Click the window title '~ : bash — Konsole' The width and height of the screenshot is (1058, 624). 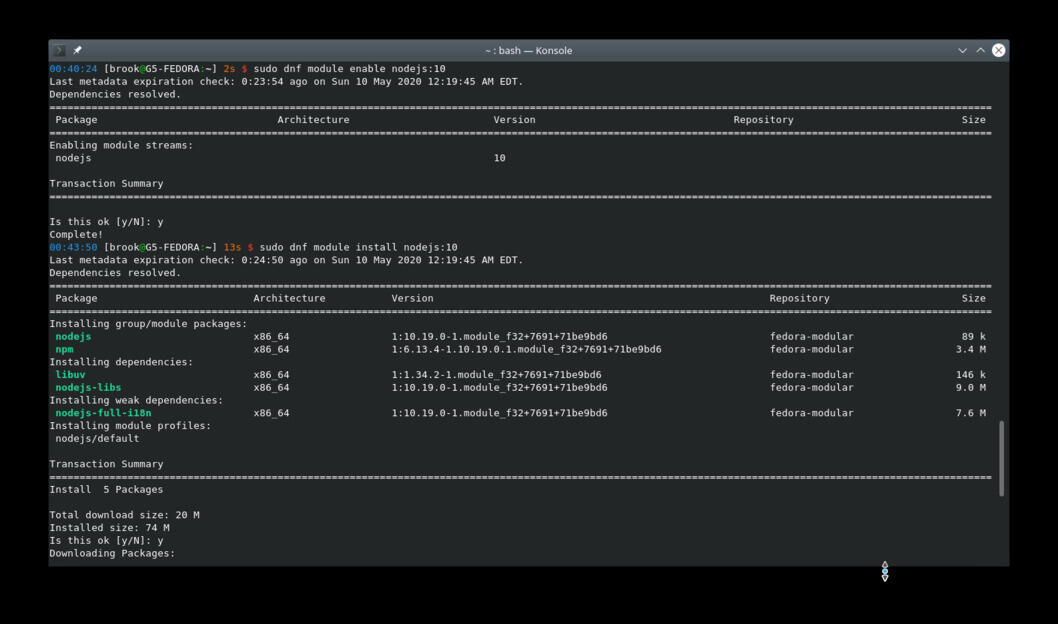[x=529, y=51]
